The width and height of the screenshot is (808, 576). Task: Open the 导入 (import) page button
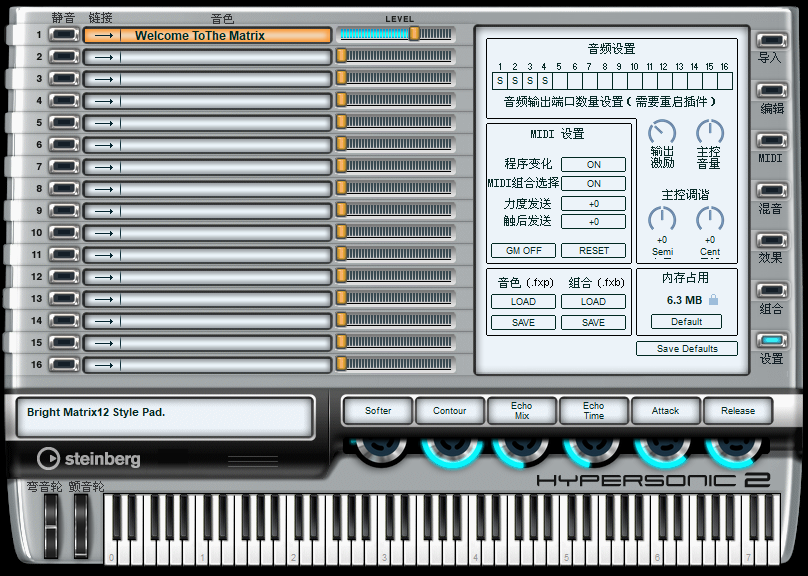click(771, 40)
